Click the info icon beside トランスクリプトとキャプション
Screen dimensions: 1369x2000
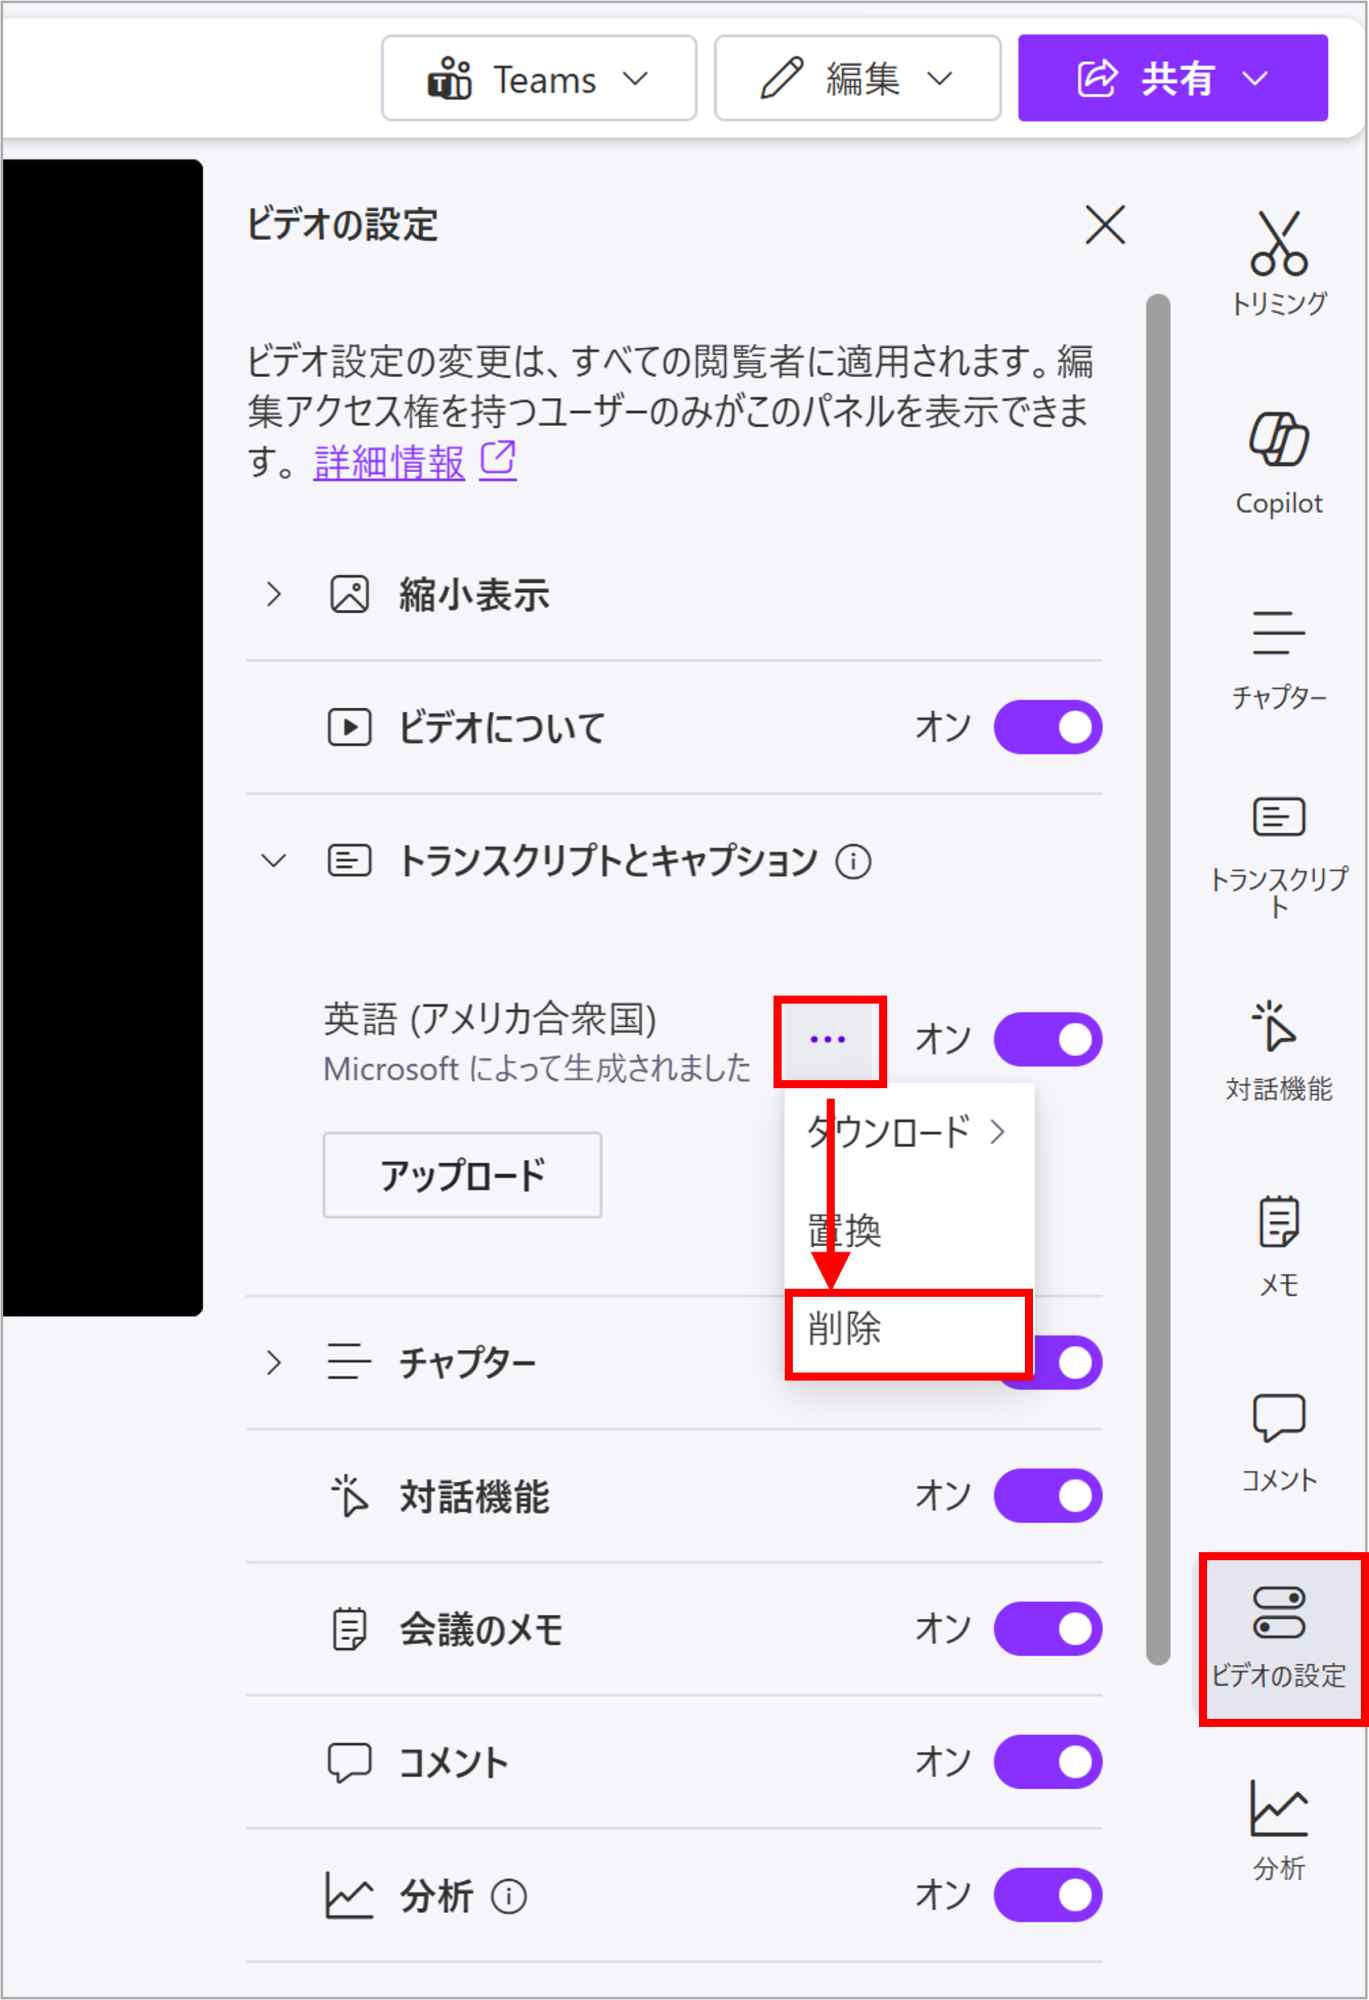pos(853,861)
